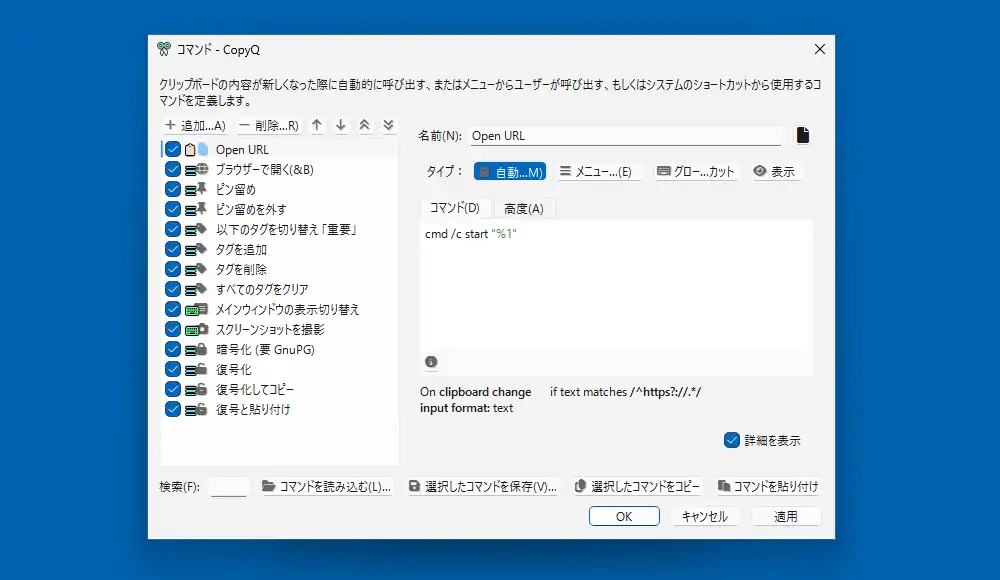Click the move command up arrow

317,125
